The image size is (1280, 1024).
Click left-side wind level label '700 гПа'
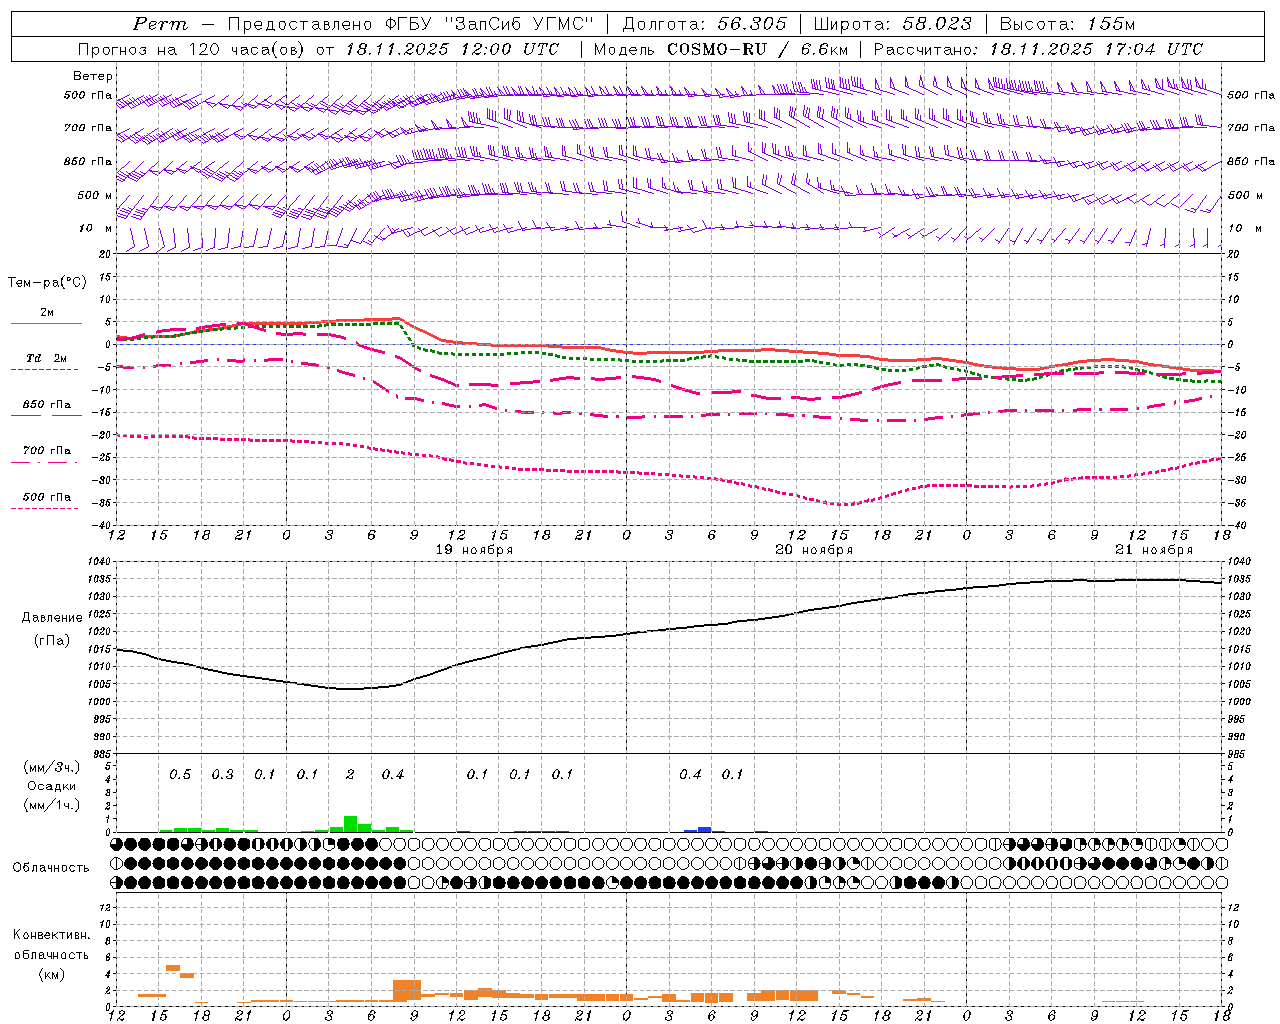pos(88,128)
